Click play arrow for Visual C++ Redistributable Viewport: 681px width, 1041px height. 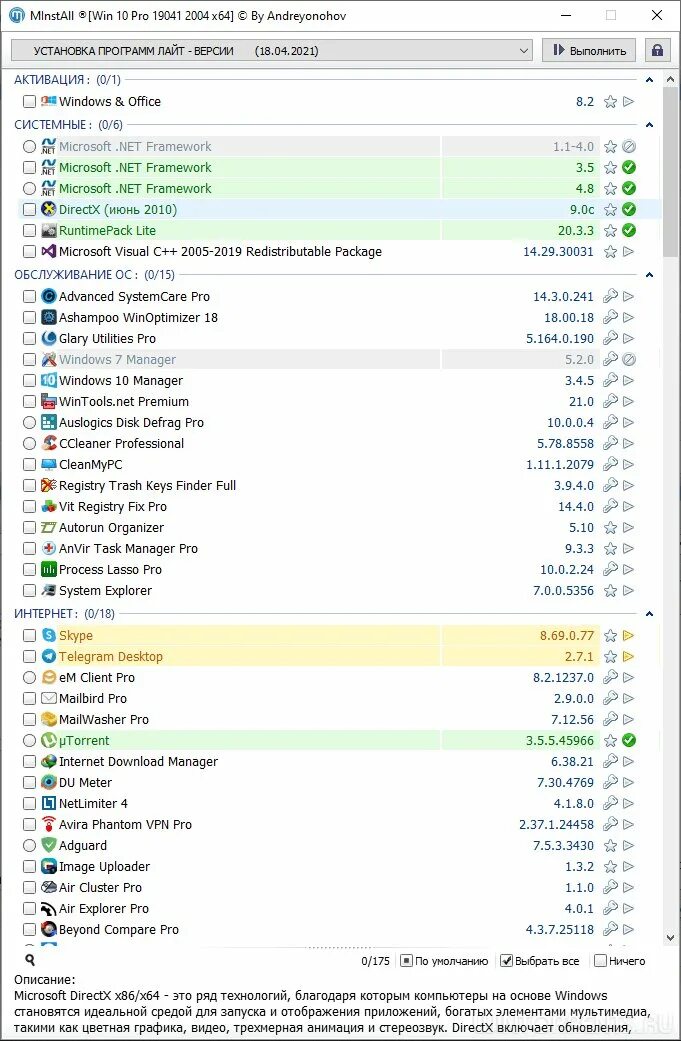coord(629,252)
